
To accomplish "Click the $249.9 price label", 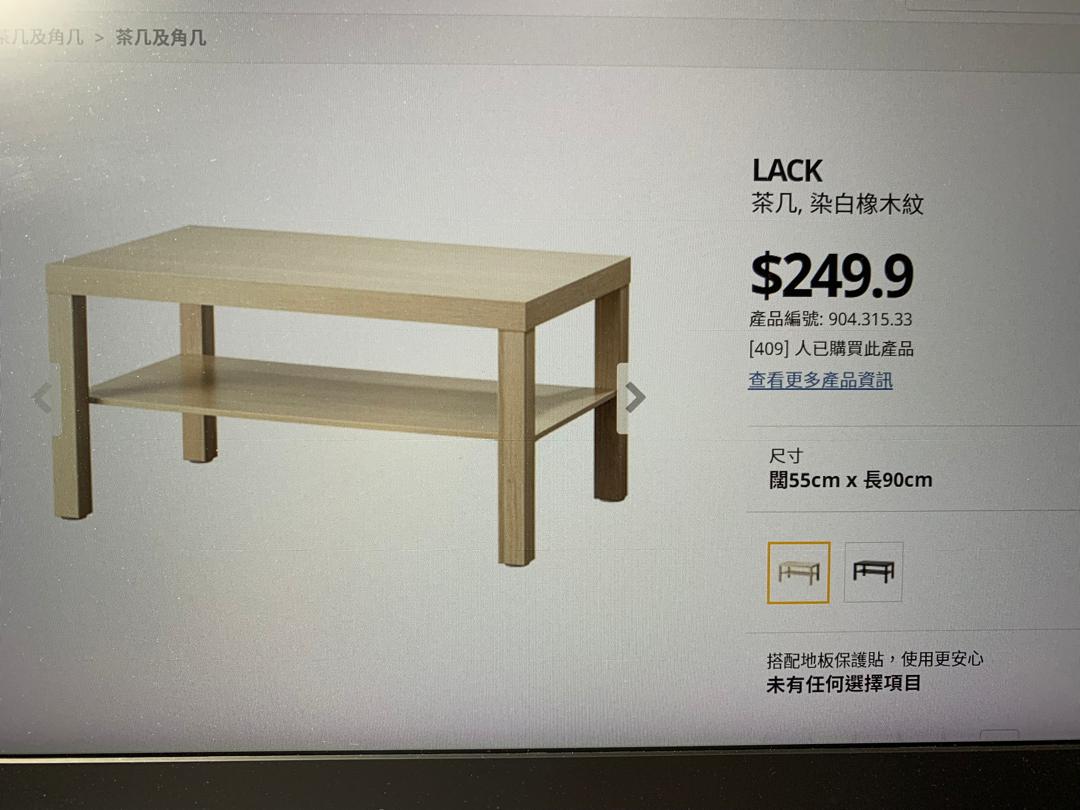I will (x=831, y=276).
